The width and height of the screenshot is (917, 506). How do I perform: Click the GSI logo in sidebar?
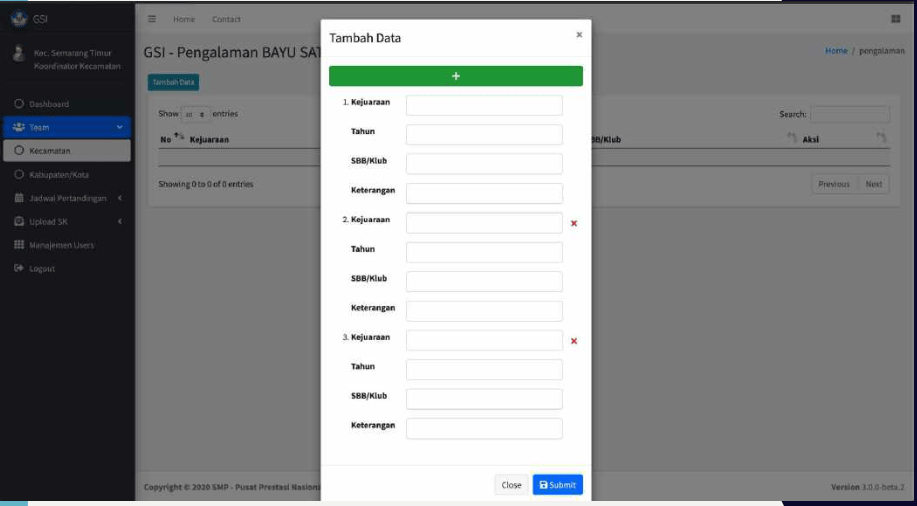click(x=19, y=18)
